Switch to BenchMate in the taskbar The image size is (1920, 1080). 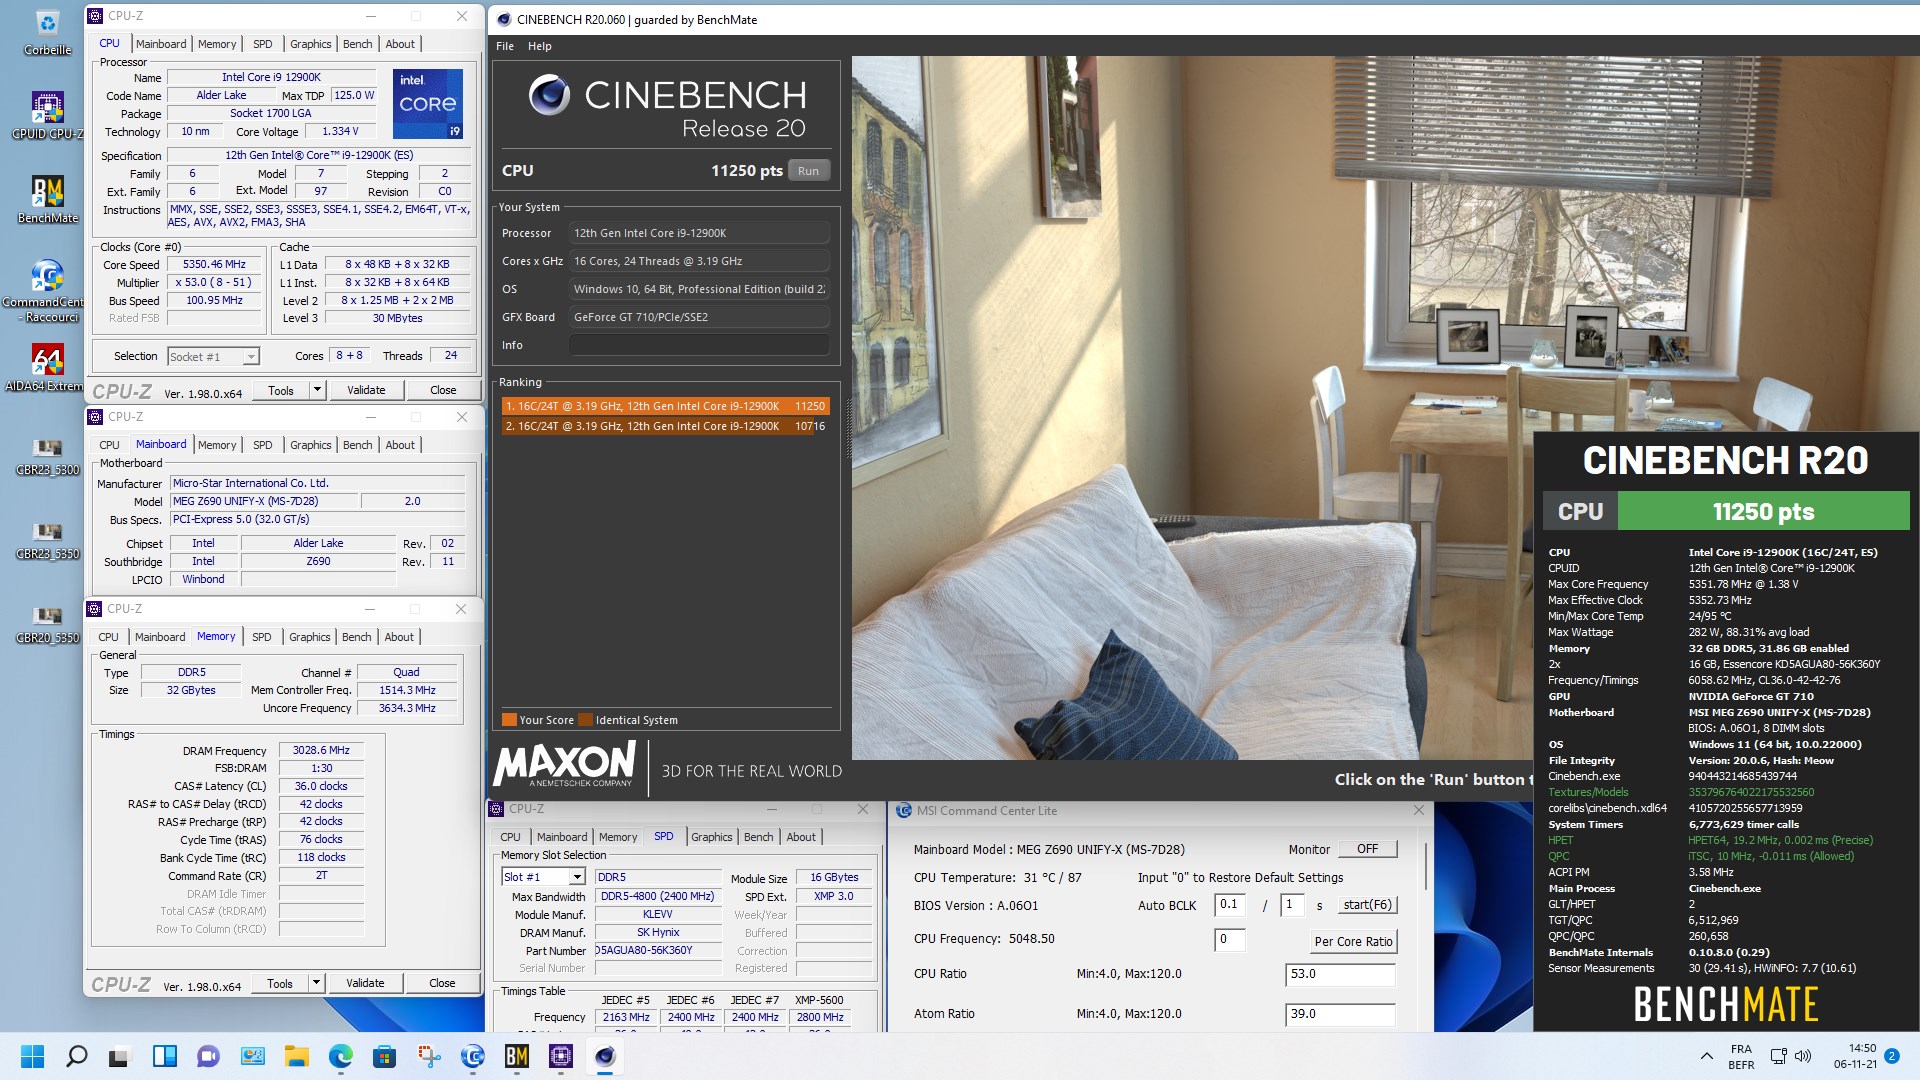click(516, 1056)
